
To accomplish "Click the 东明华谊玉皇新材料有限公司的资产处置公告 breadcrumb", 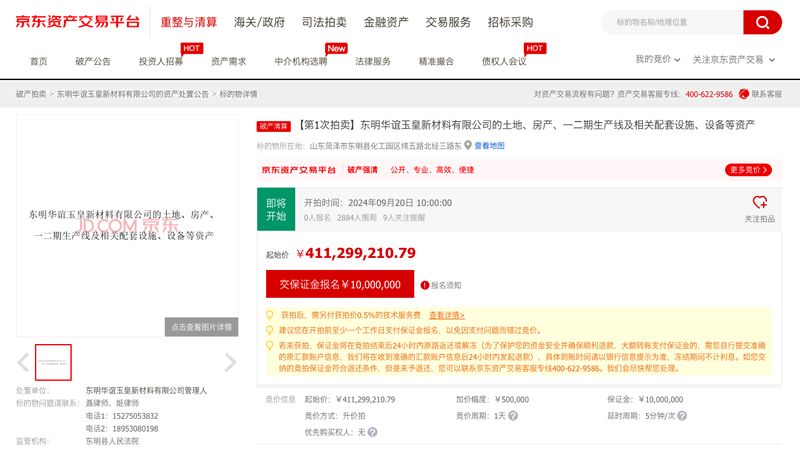I will click(133, 94).
